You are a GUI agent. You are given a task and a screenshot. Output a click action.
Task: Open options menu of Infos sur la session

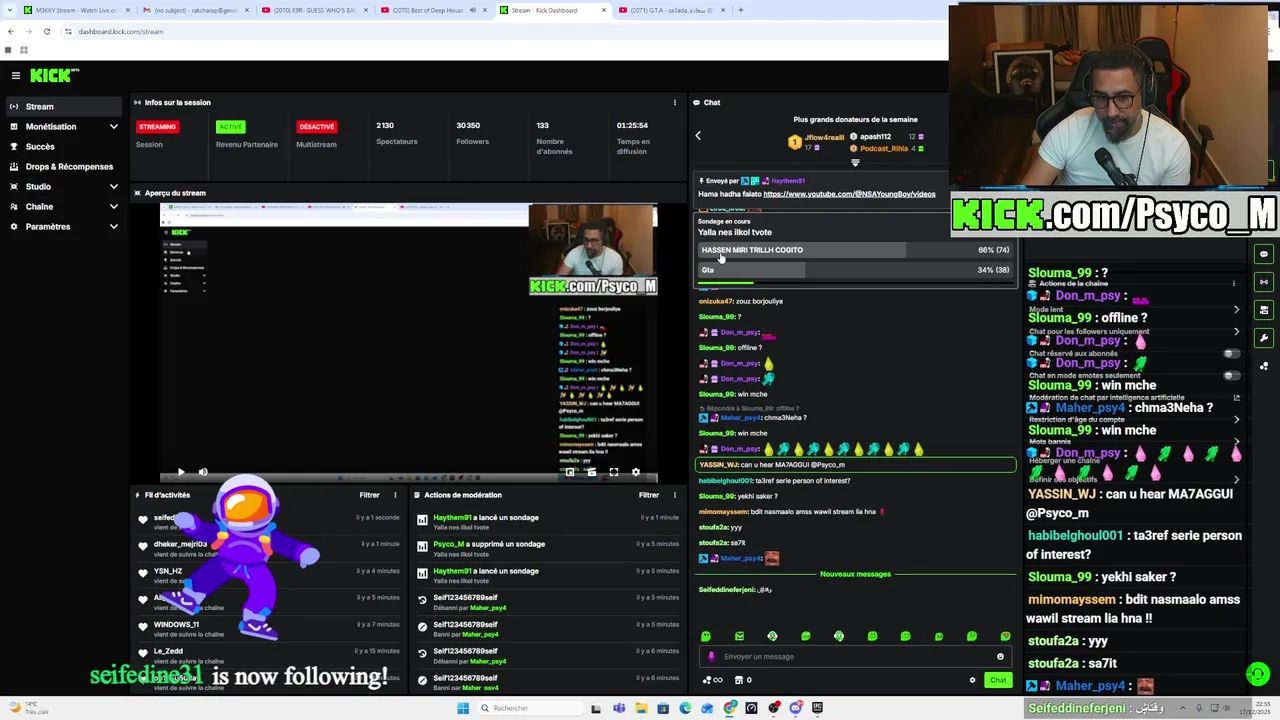pos(675,102)
